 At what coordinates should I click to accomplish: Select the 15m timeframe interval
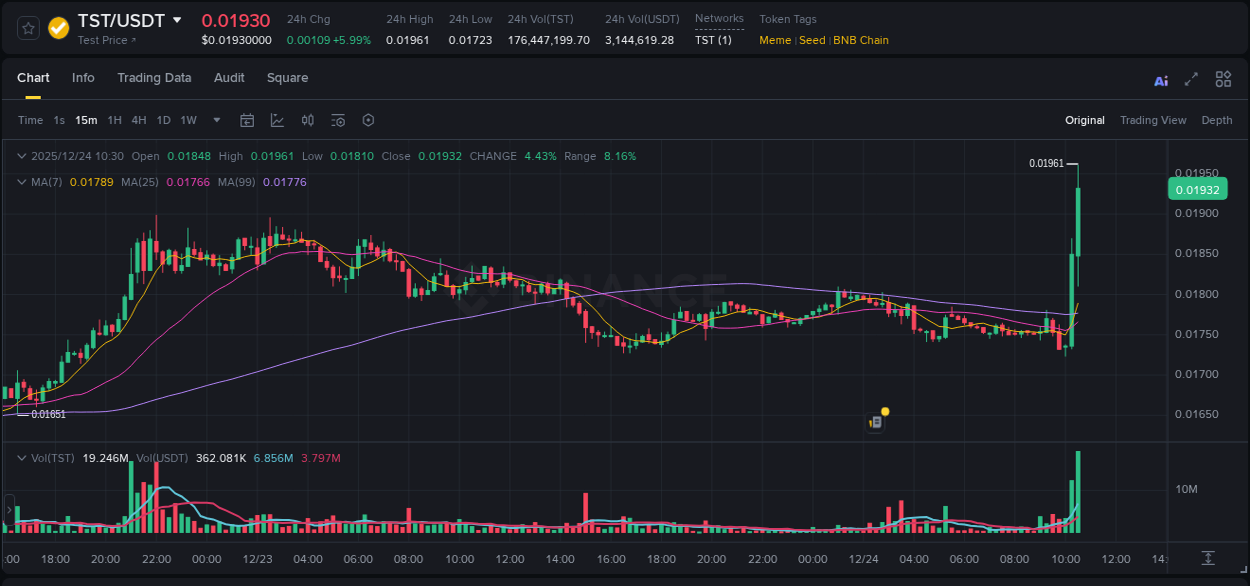pyautogui.click(x=86, y=120)
